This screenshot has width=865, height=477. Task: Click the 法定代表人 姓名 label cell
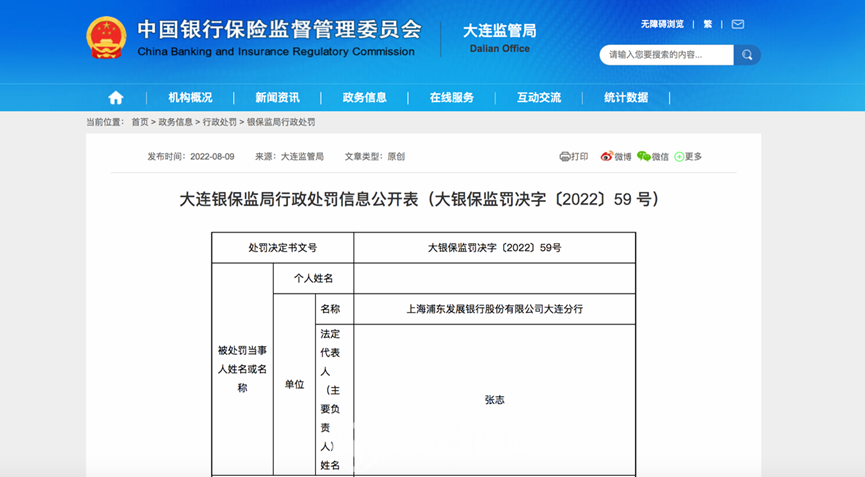[334, 400]
